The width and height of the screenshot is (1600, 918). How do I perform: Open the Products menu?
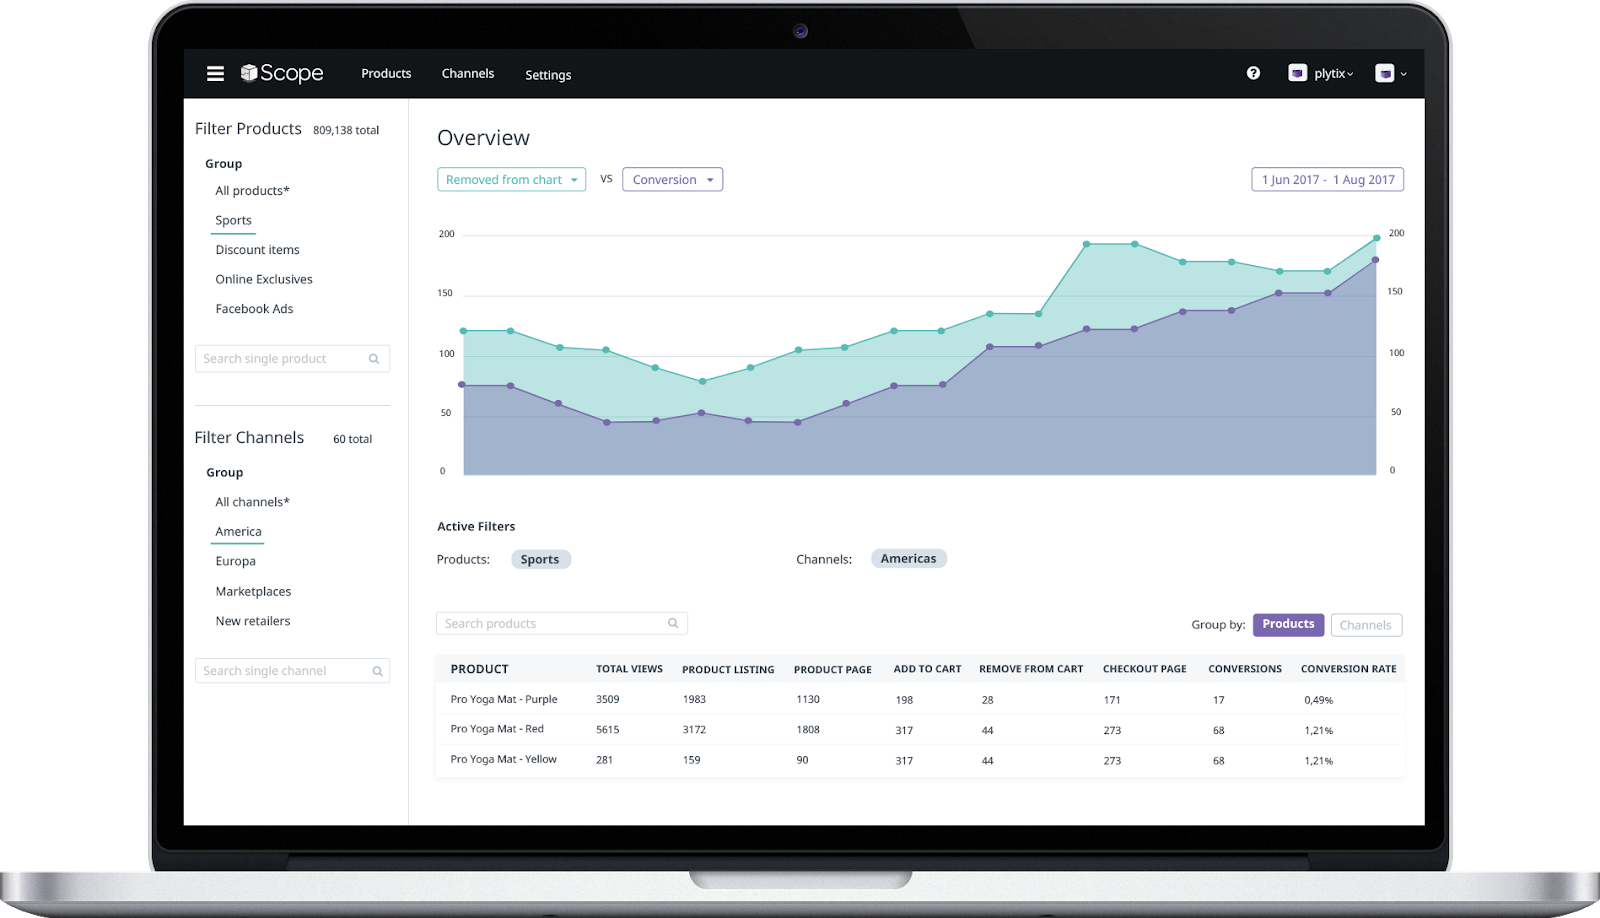click(386, 73)
